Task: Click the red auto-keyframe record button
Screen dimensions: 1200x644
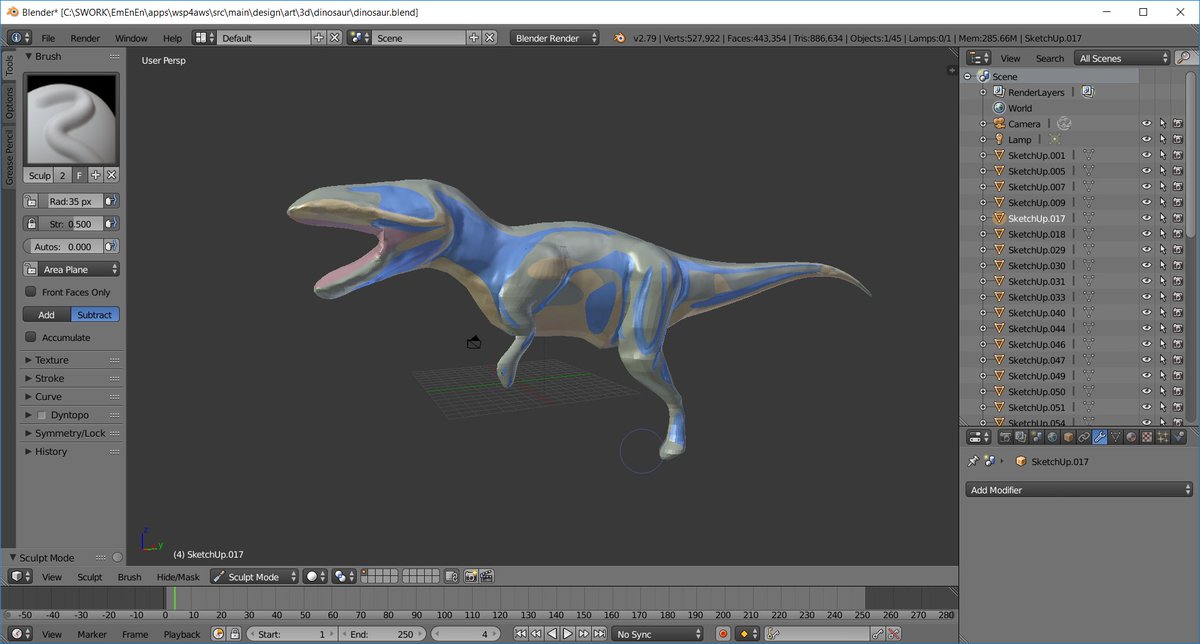Action: (x=723, y=634)
